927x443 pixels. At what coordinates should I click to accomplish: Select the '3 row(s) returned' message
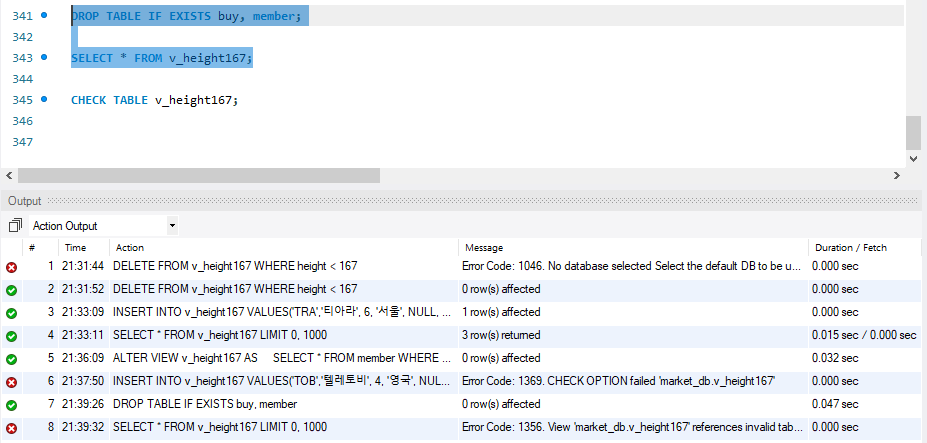(x=501, y=335)
